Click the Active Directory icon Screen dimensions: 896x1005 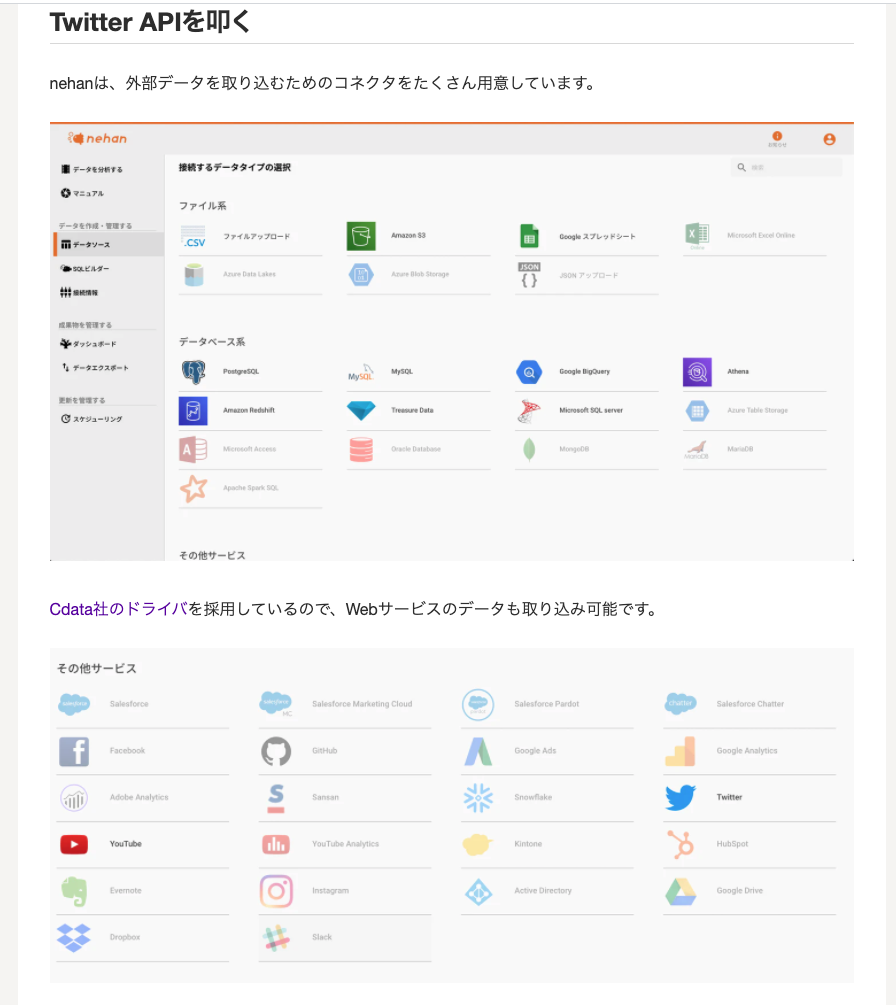tap(478, 892)
